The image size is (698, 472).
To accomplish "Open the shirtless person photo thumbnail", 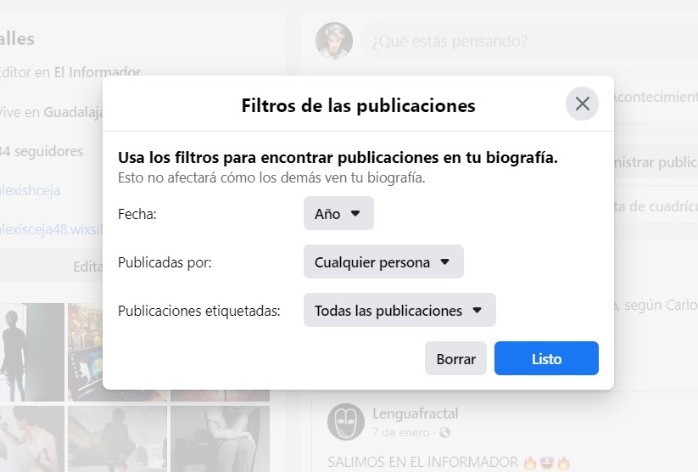I will 32,438.
